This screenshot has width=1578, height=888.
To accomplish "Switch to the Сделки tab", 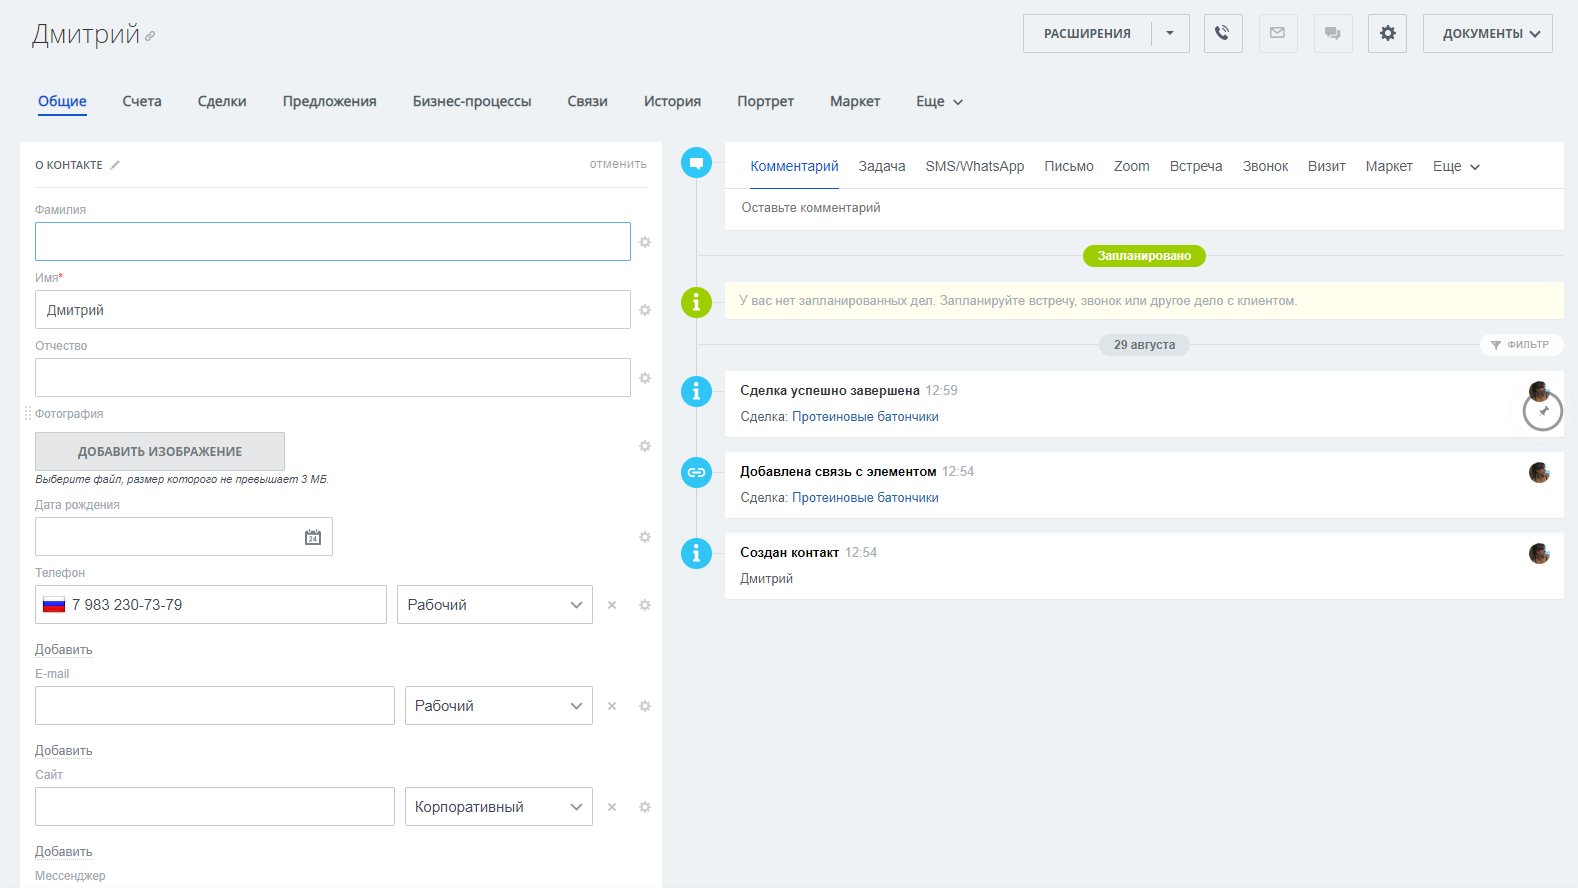I will pyautogui.click(x=222, y=101).
